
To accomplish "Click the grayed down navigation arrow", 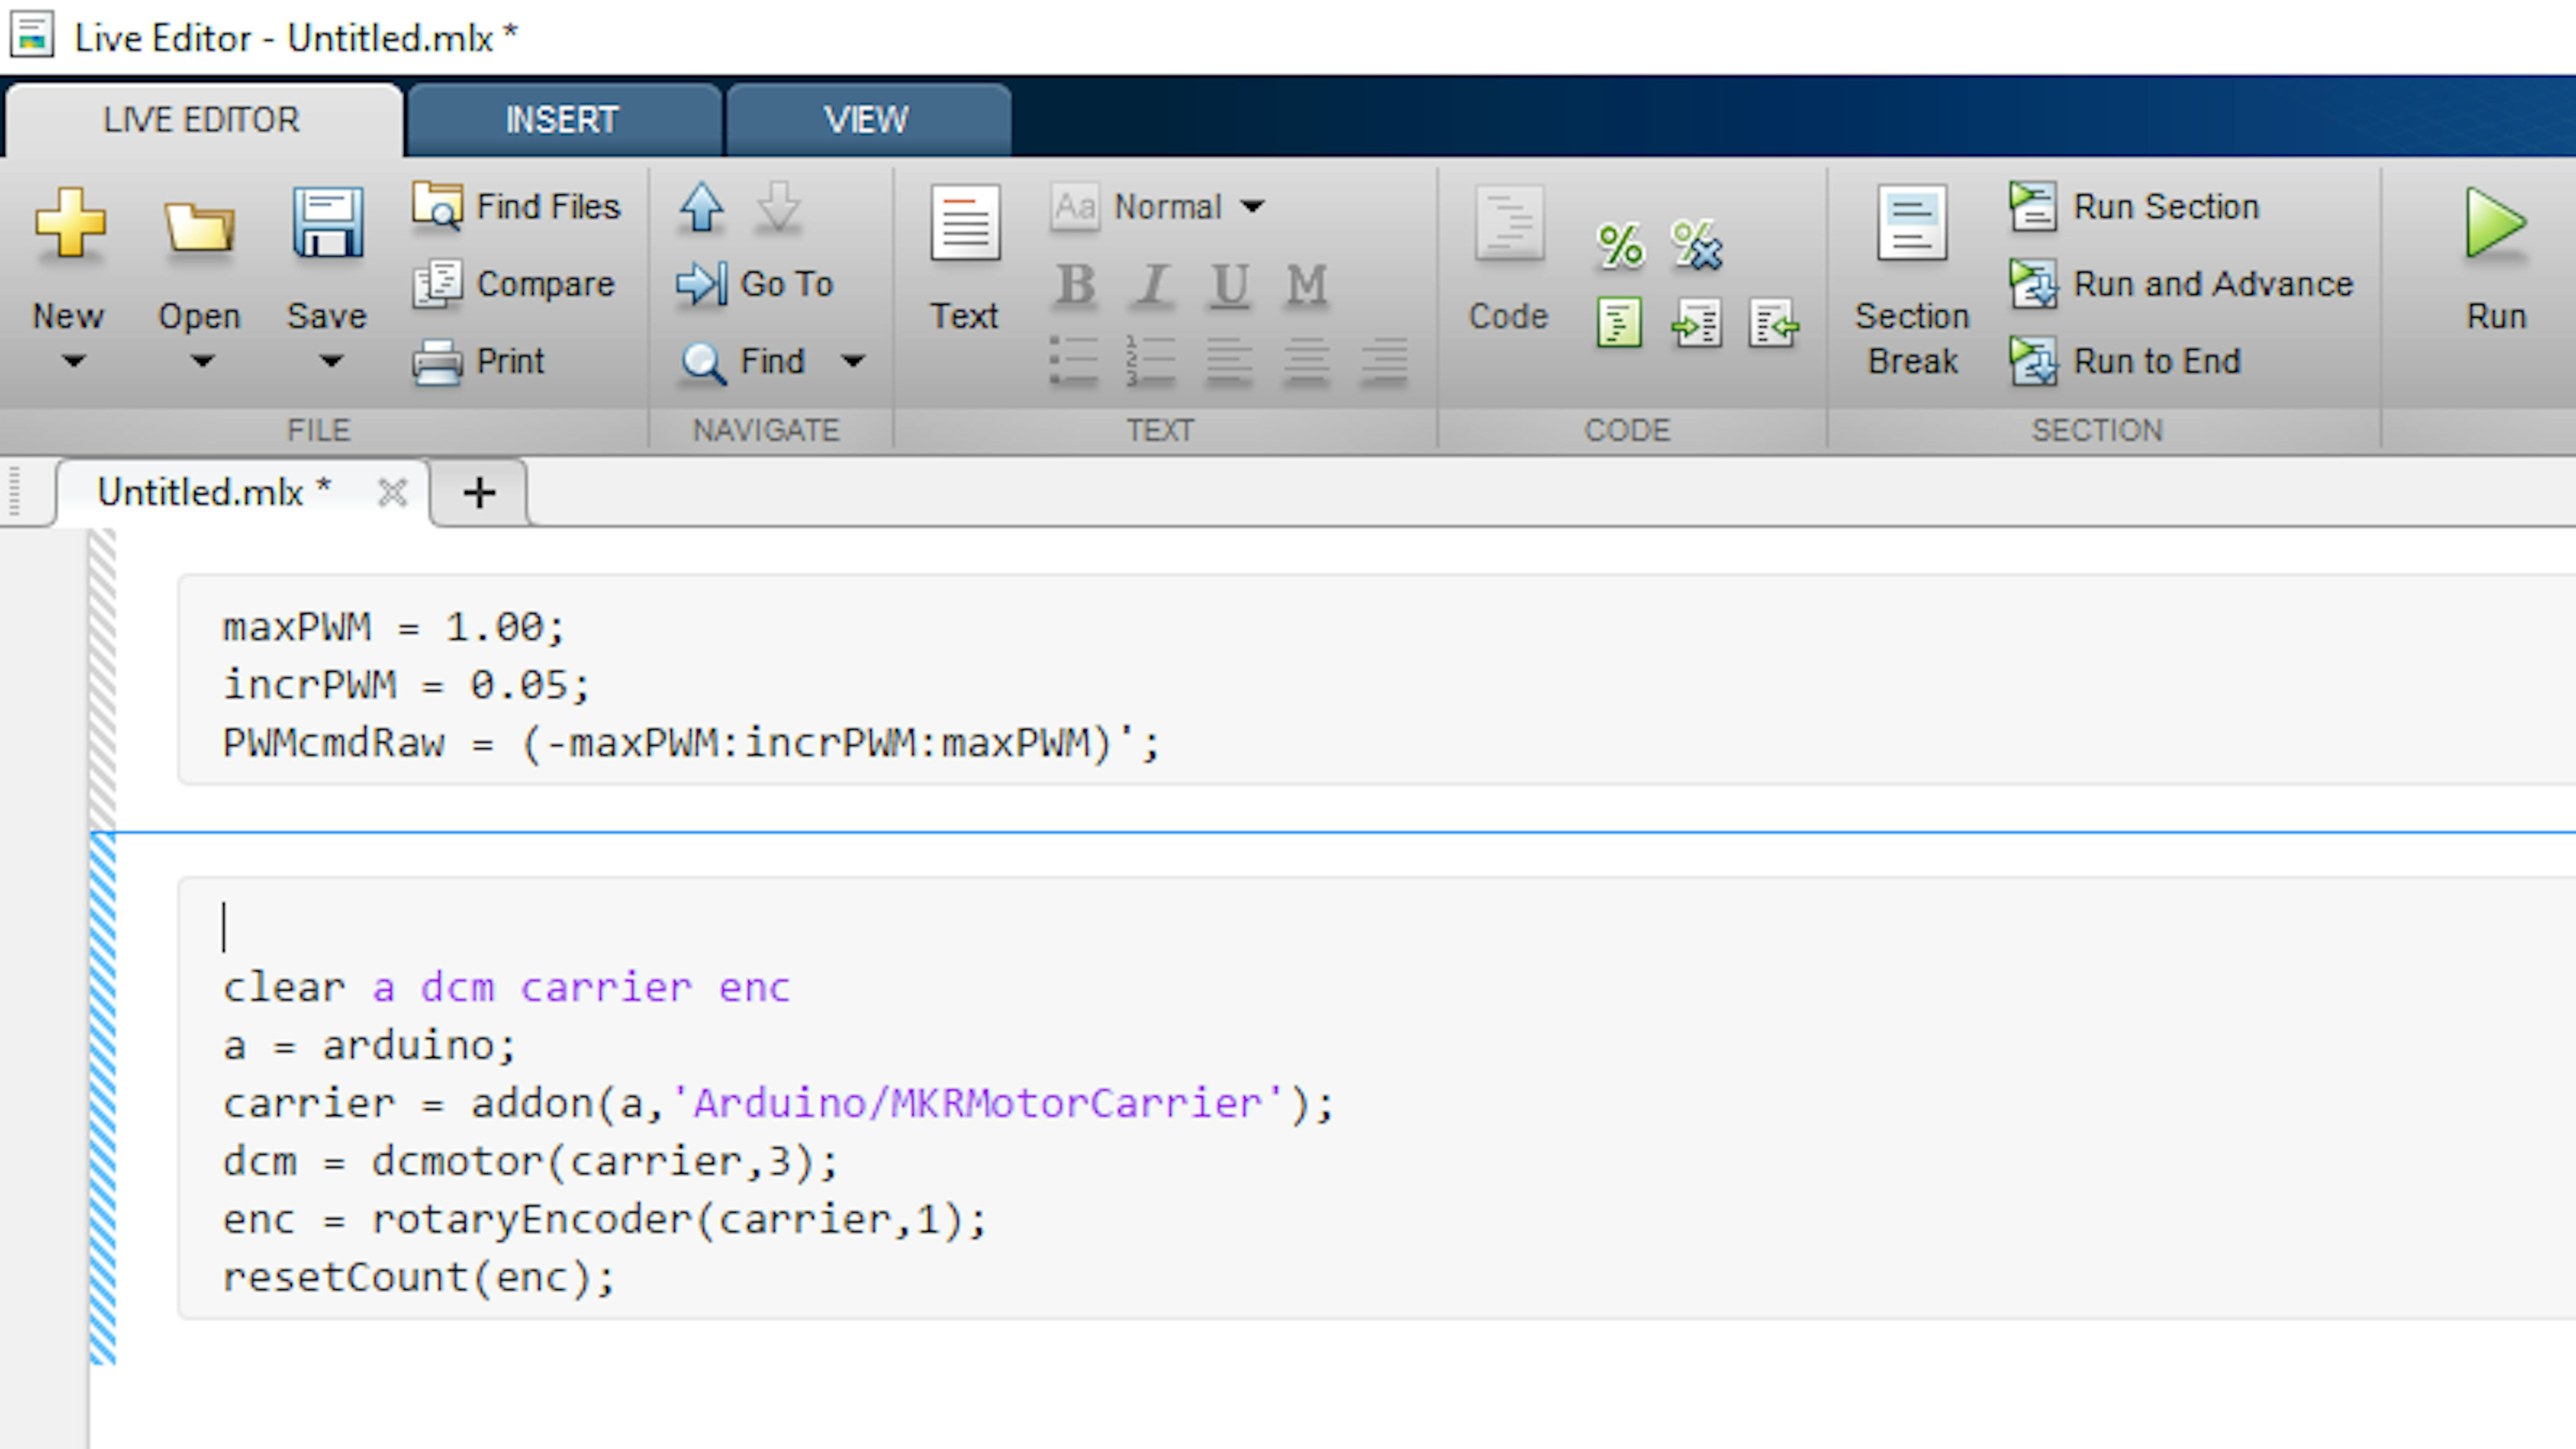I will 778,207.
